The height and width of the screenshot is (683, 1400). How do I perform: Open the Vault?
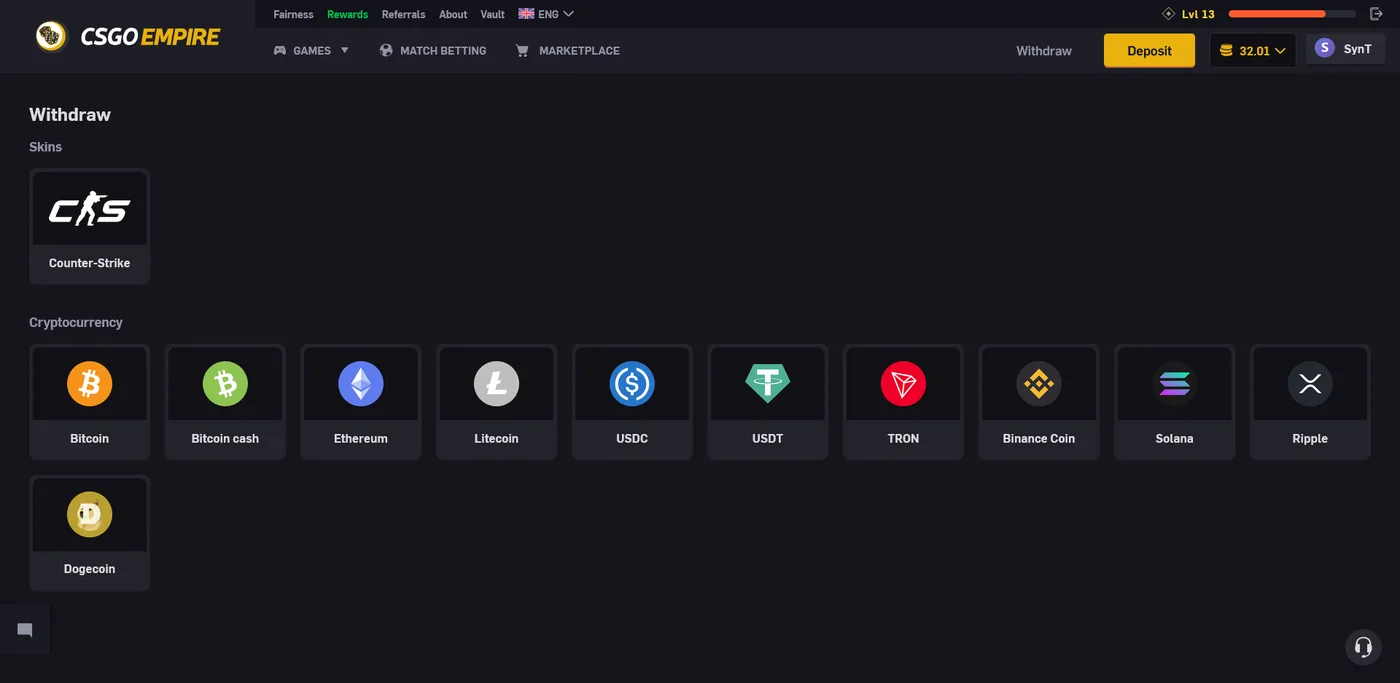492,14
